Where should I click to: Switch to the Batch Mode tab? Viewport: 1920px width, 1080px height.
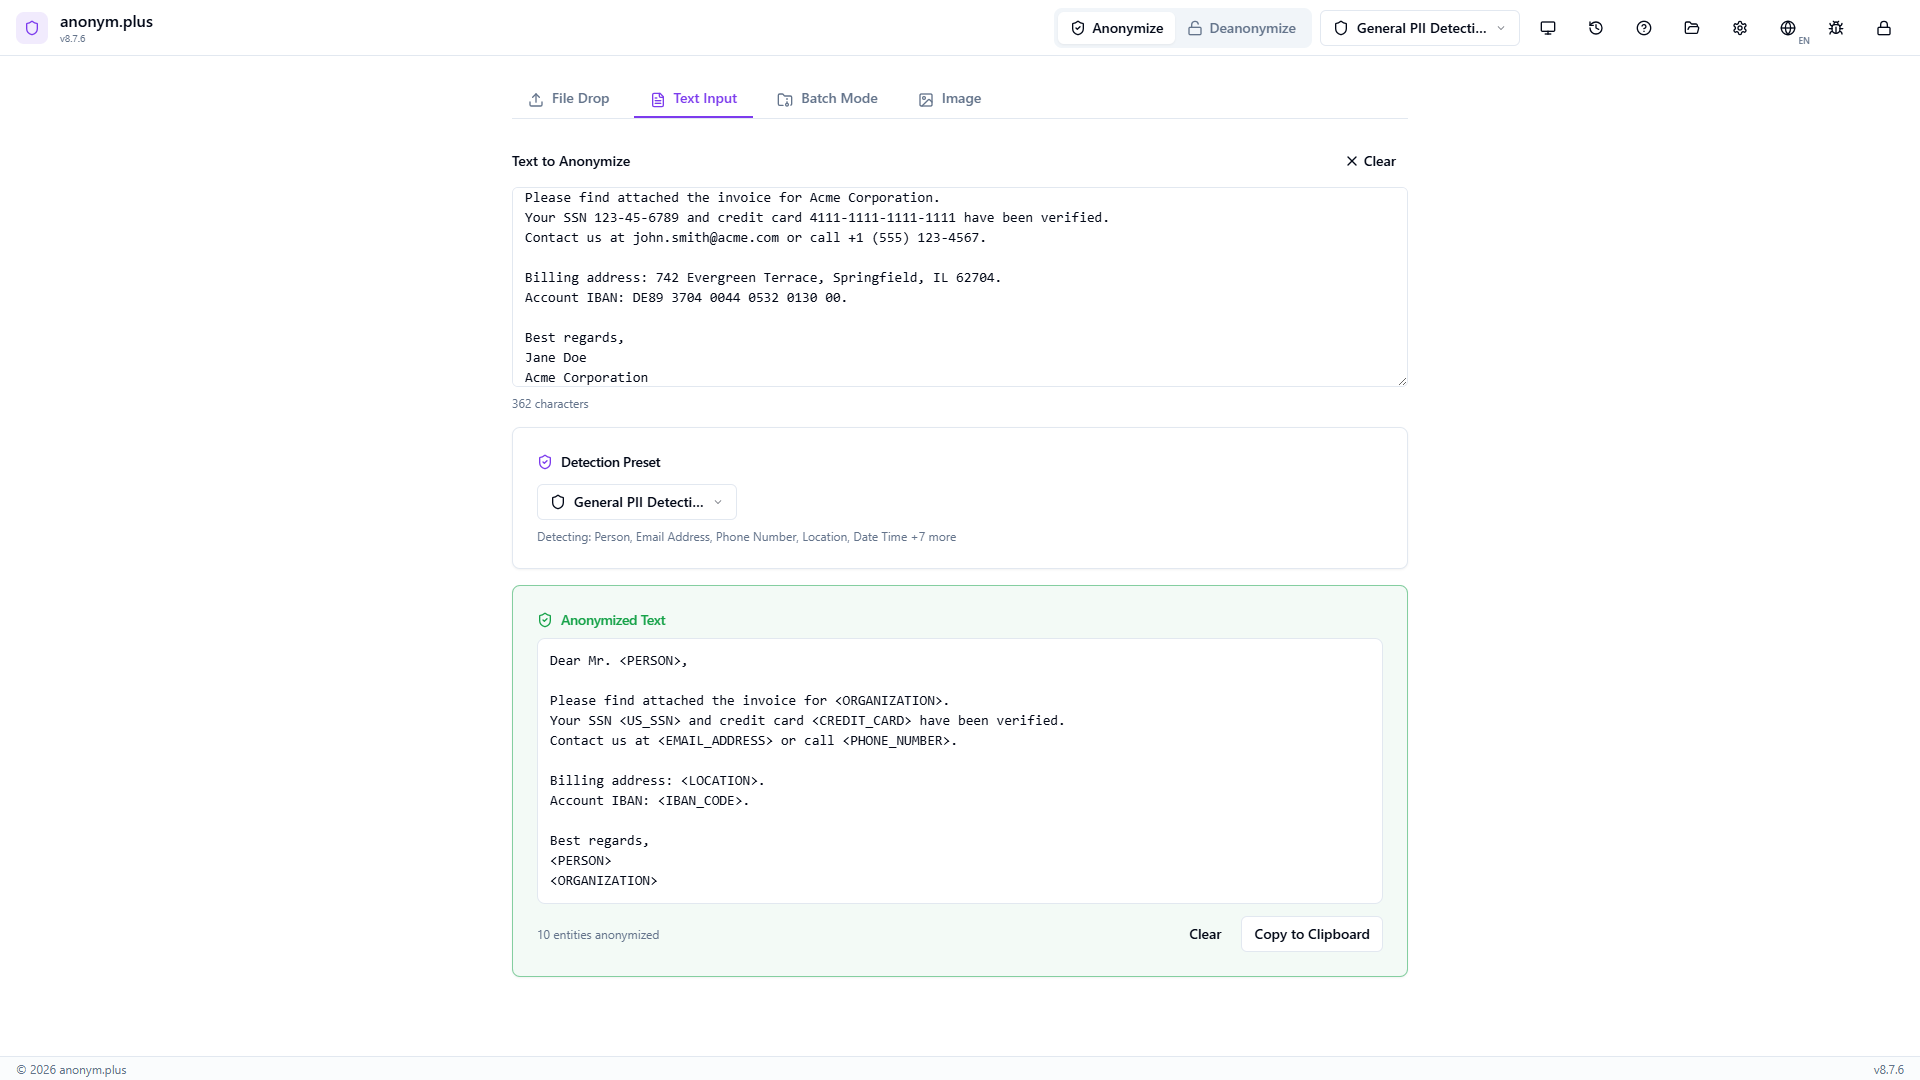pyautogui.click(x=827, y=99)
